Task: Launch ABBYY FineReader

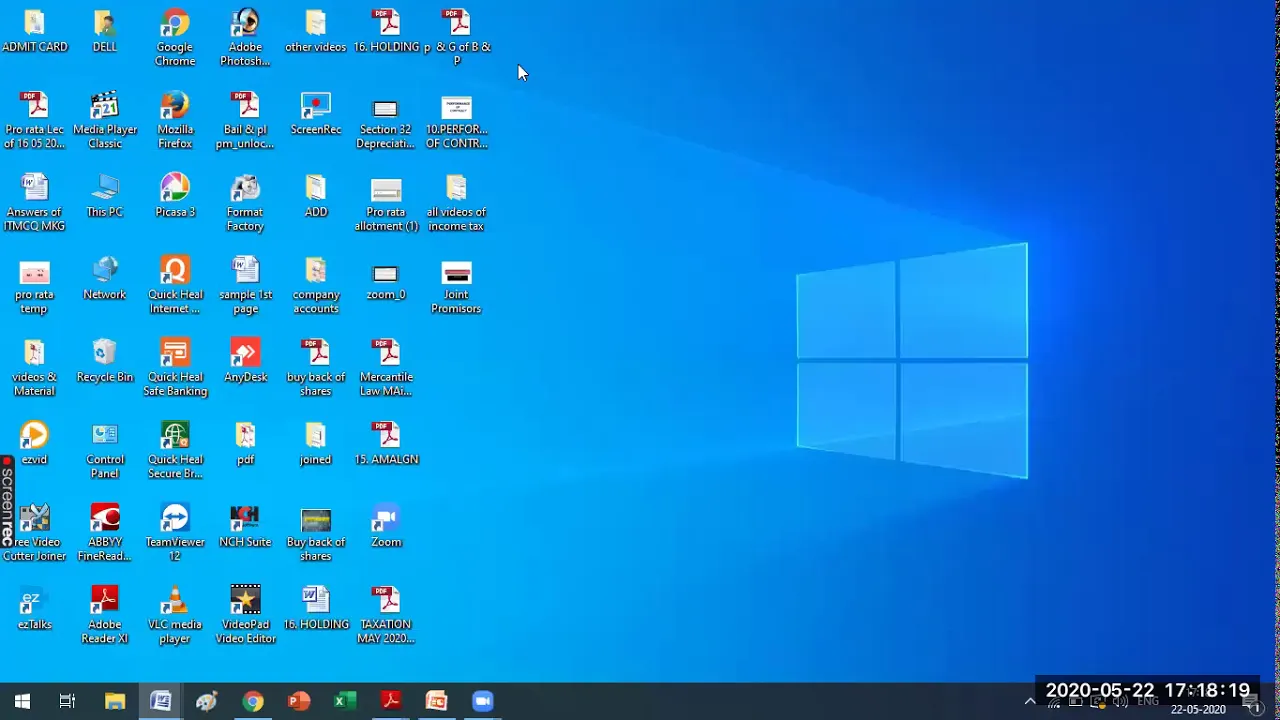Action: tap(105, 533)
